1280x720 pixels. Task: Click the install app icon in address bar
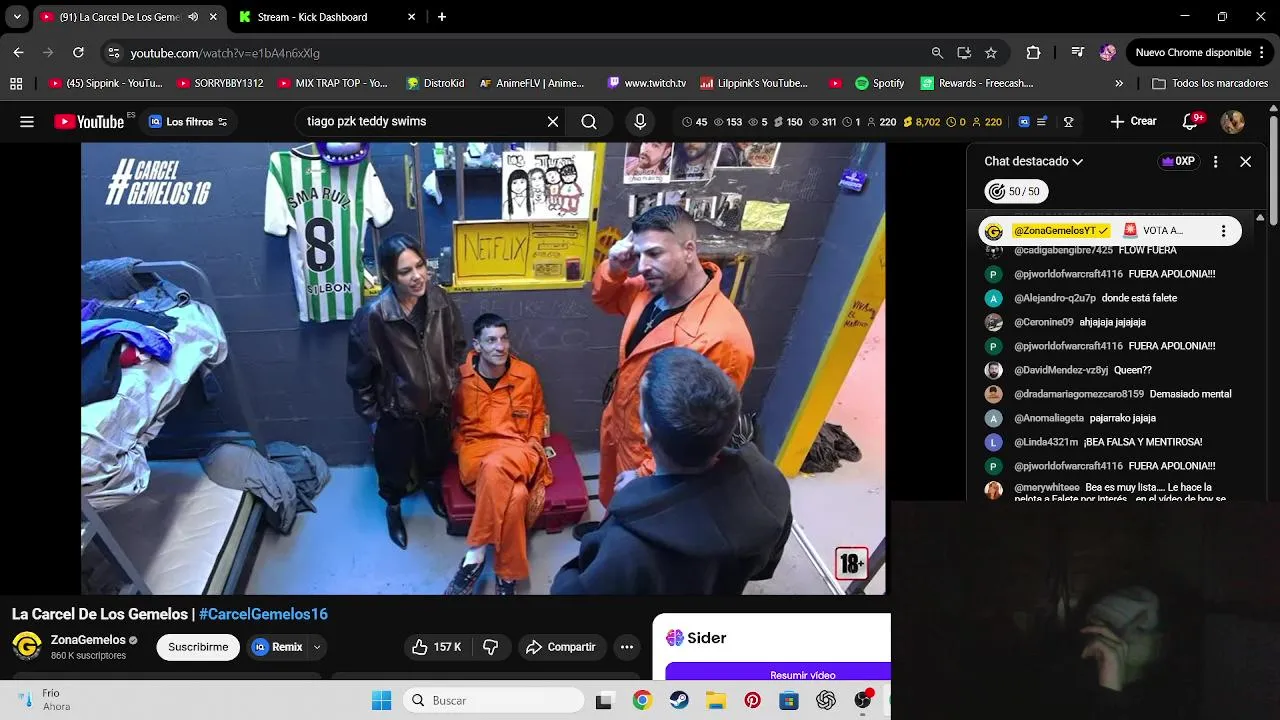pyautogui.click(x=964, y=53)
